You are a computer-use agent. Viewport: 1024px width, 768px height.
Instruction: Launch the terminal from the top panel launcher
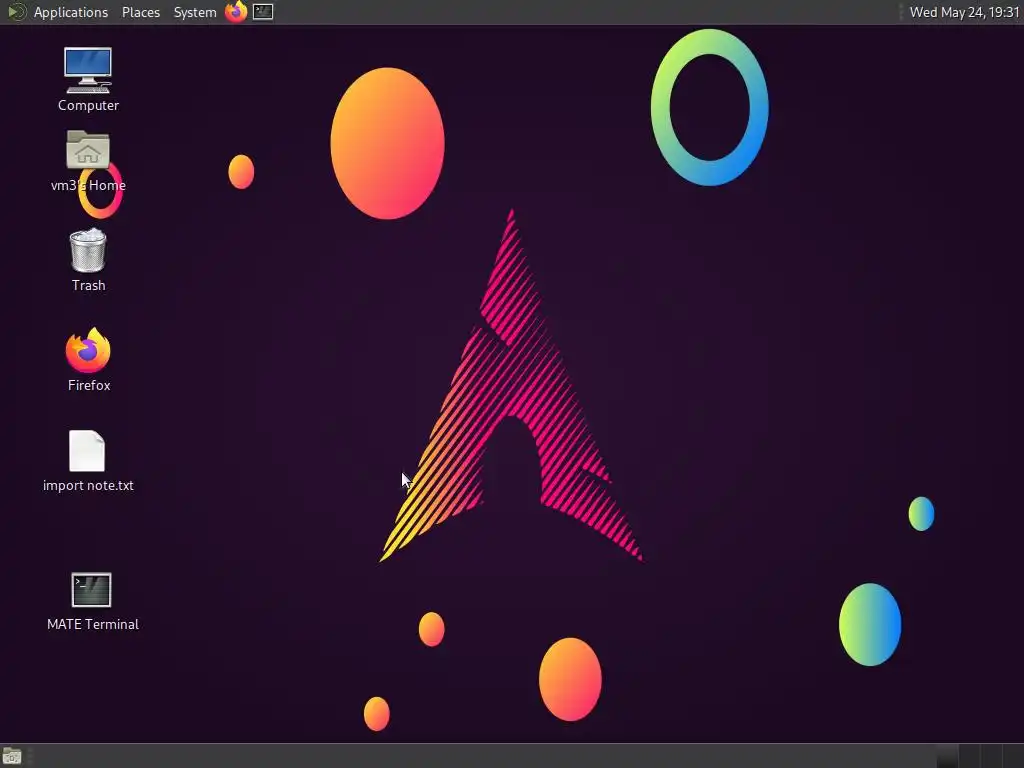(263, 12)
